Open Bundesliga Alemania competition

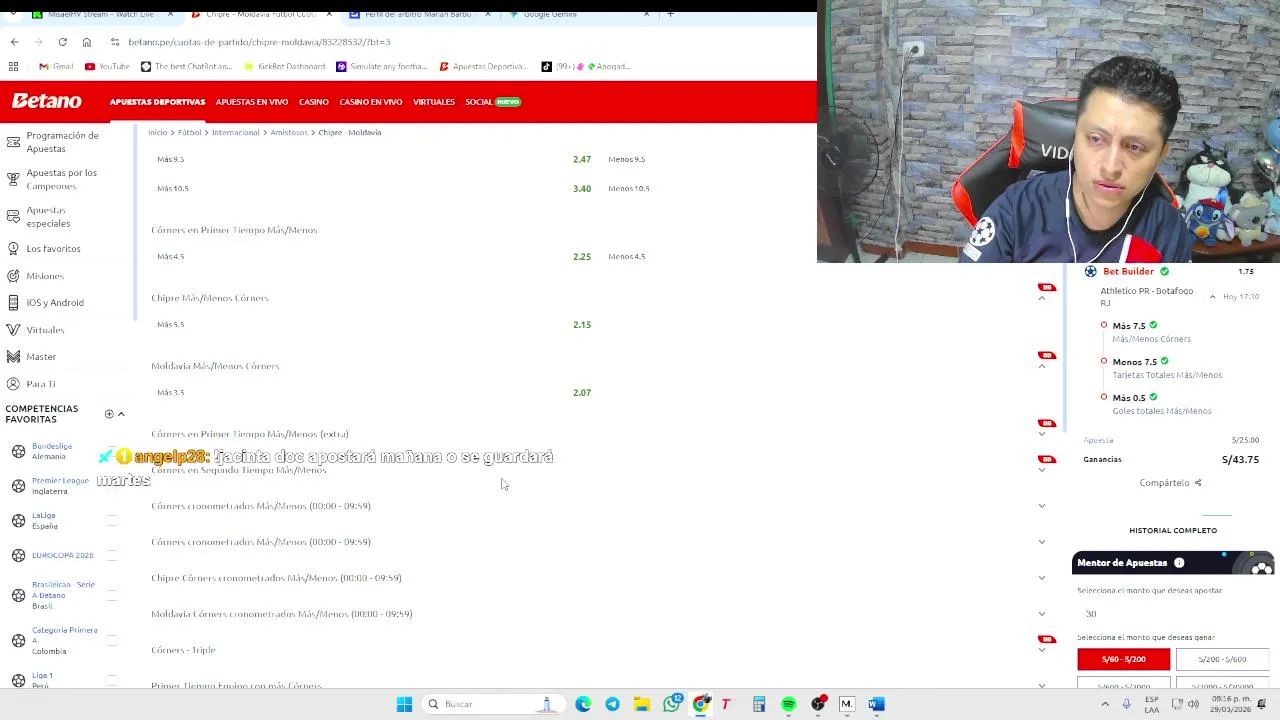pyautogui.click(x=51, y=451)
